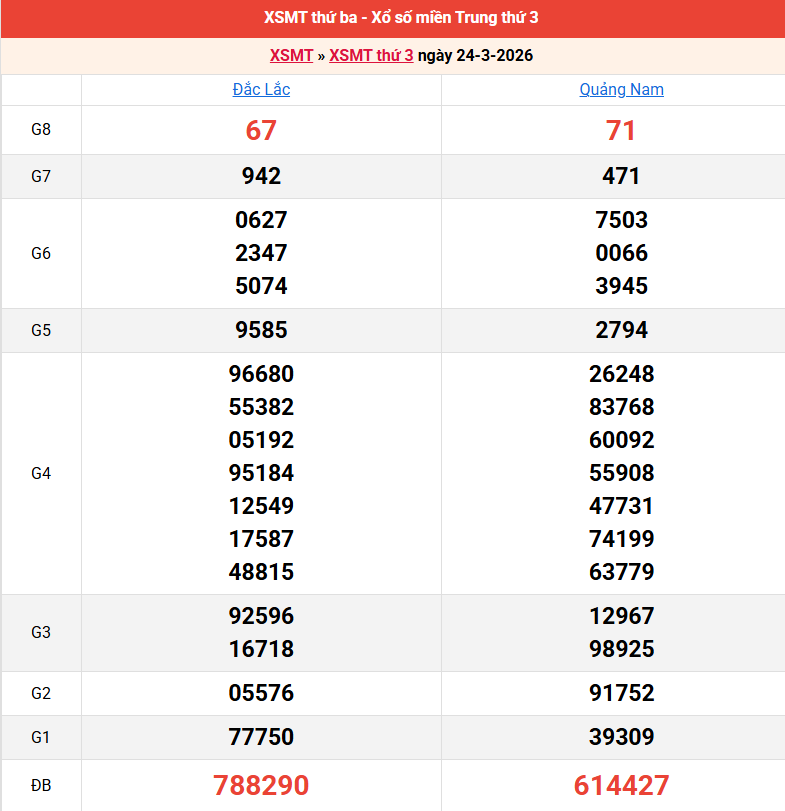
Task: Open the XSMT breadcrumb link
Action: pos(291,55)
